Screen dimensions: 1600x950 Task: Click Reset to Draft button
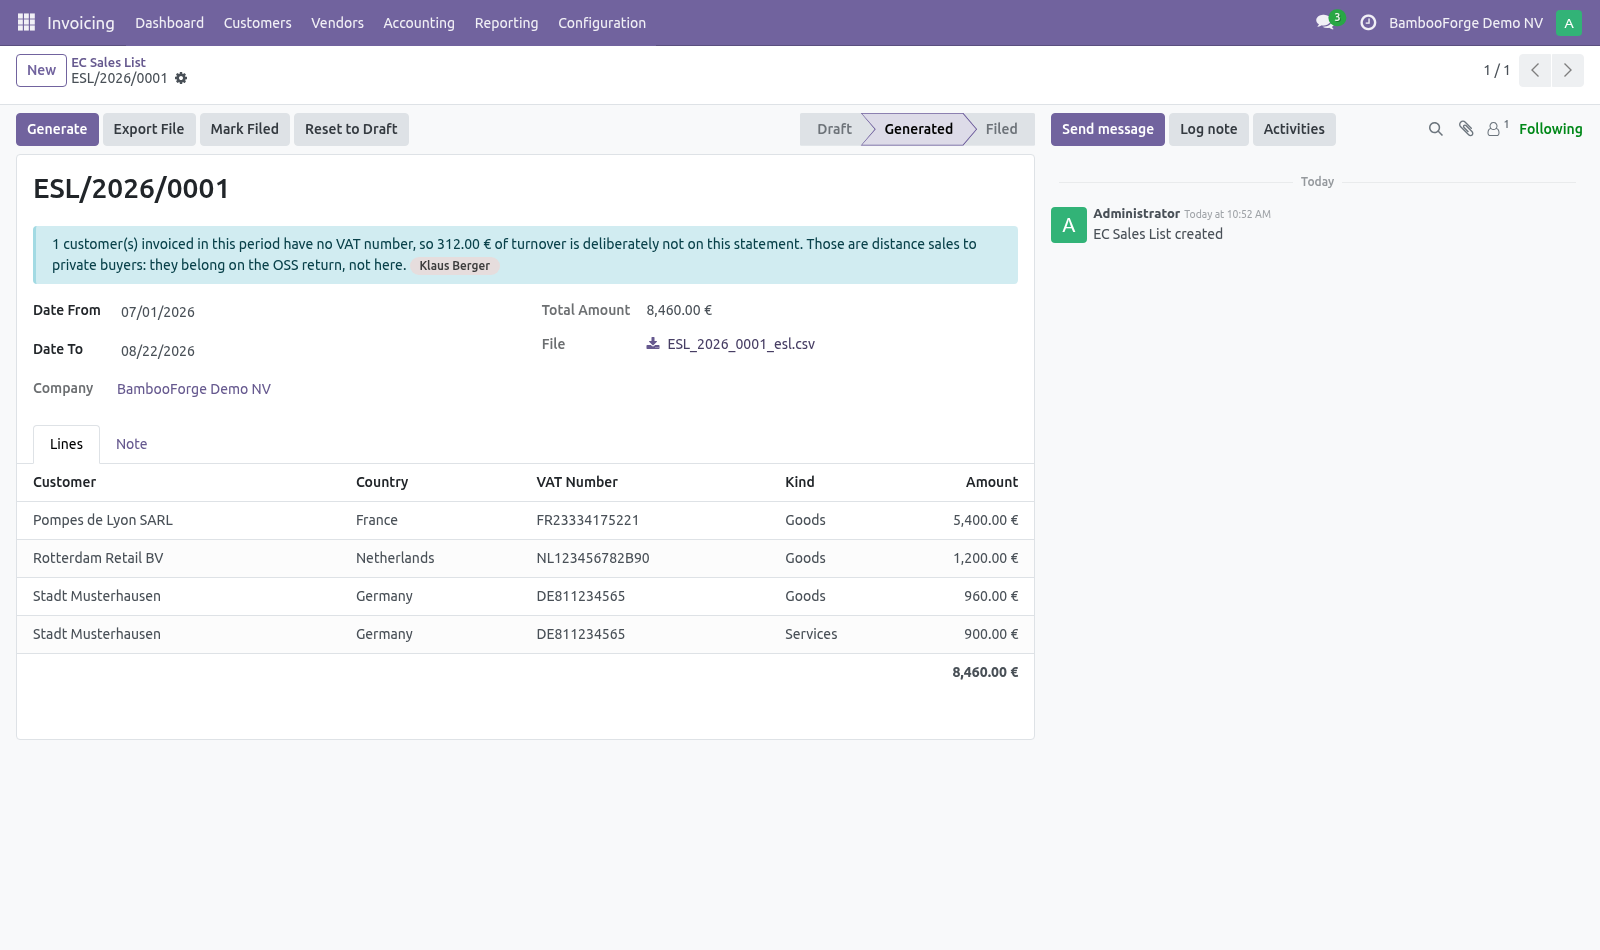tap(351, 129)
